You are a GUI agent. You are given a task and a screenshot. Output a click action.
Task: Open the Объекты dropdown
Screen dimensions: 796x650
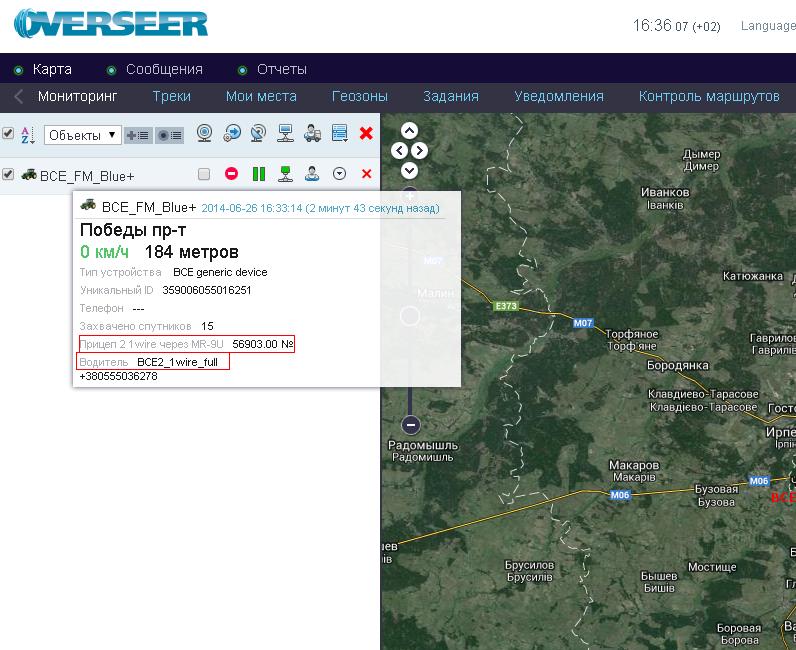click(83, 134)
